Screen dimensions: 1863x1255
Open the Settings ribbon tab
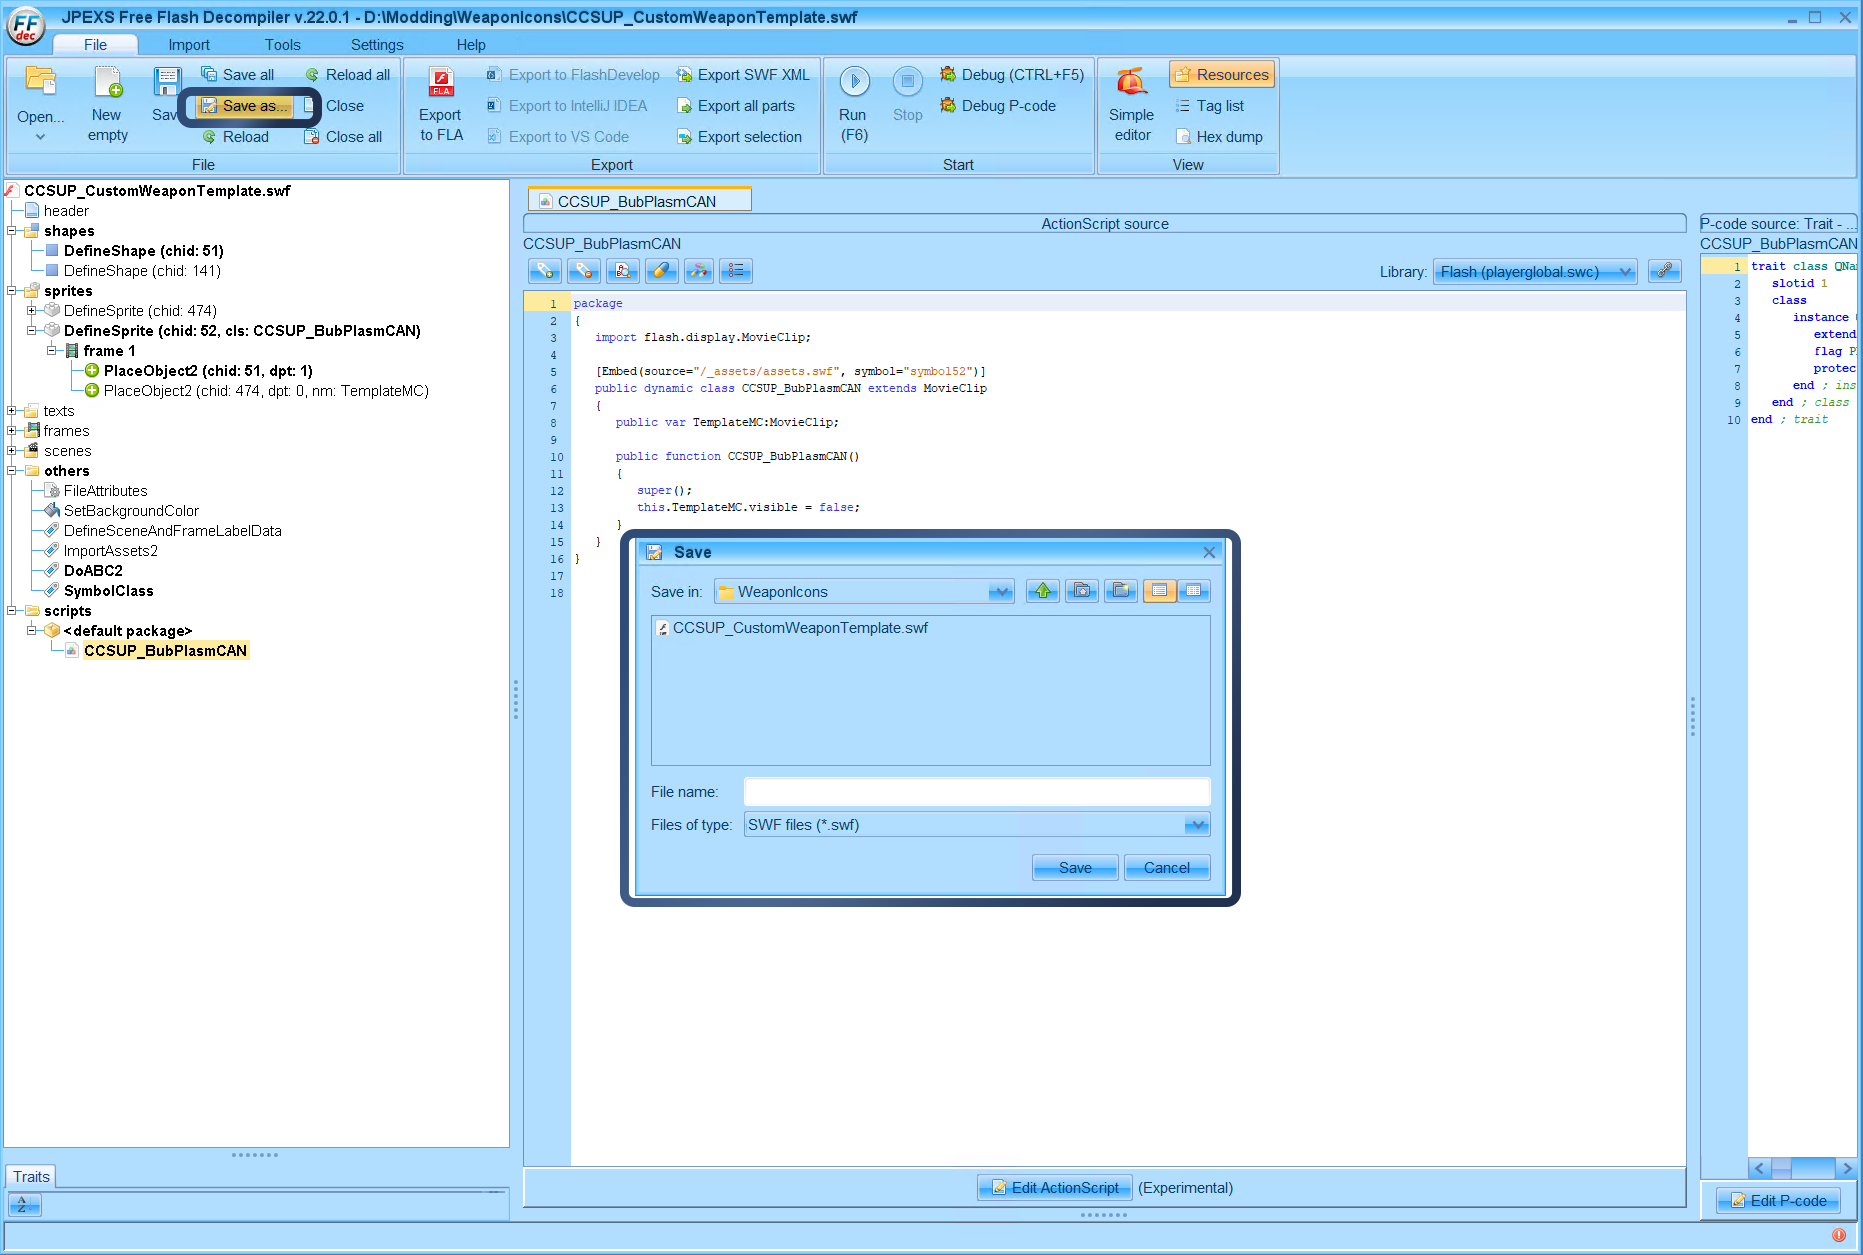(377, 45)
